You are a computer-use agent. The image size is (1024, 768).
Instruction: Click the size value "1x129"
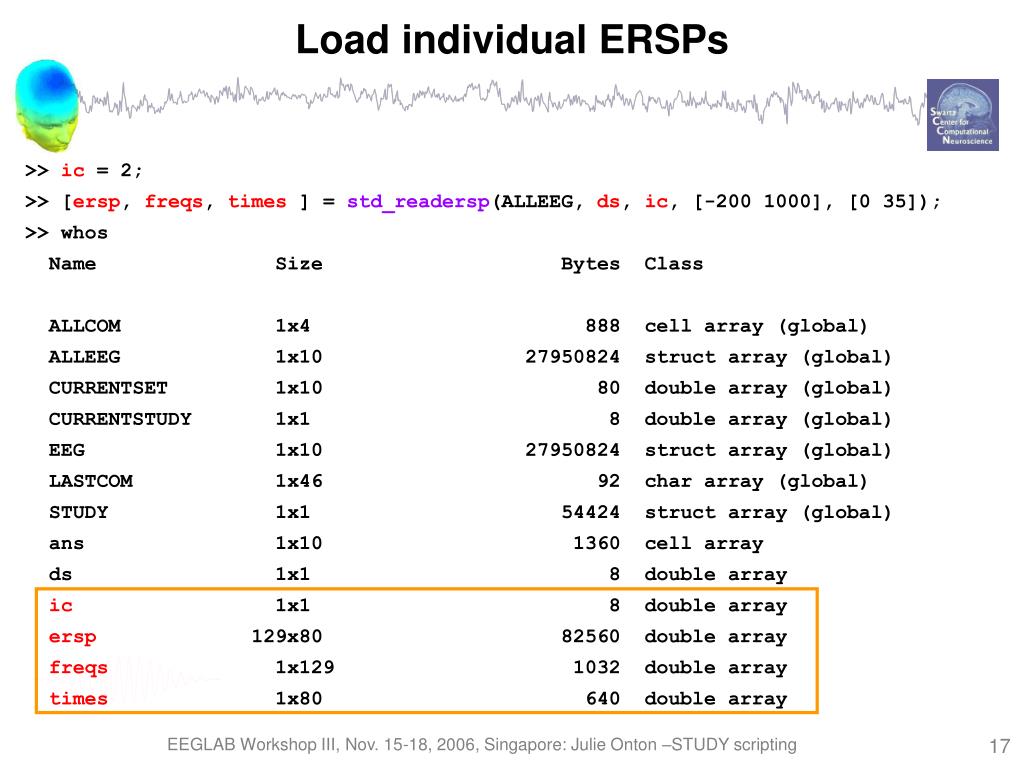[x=305, y=667]
